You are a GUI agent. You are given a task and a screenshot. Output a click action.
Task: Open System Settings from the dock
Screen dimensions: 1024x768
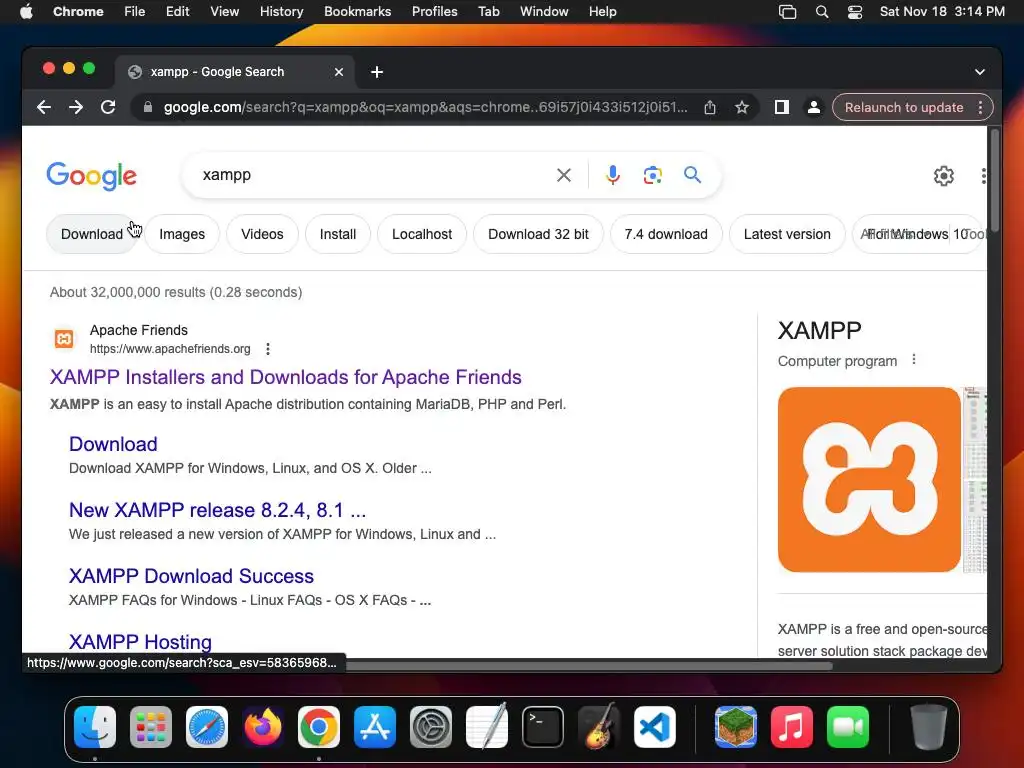coord(431,727)
